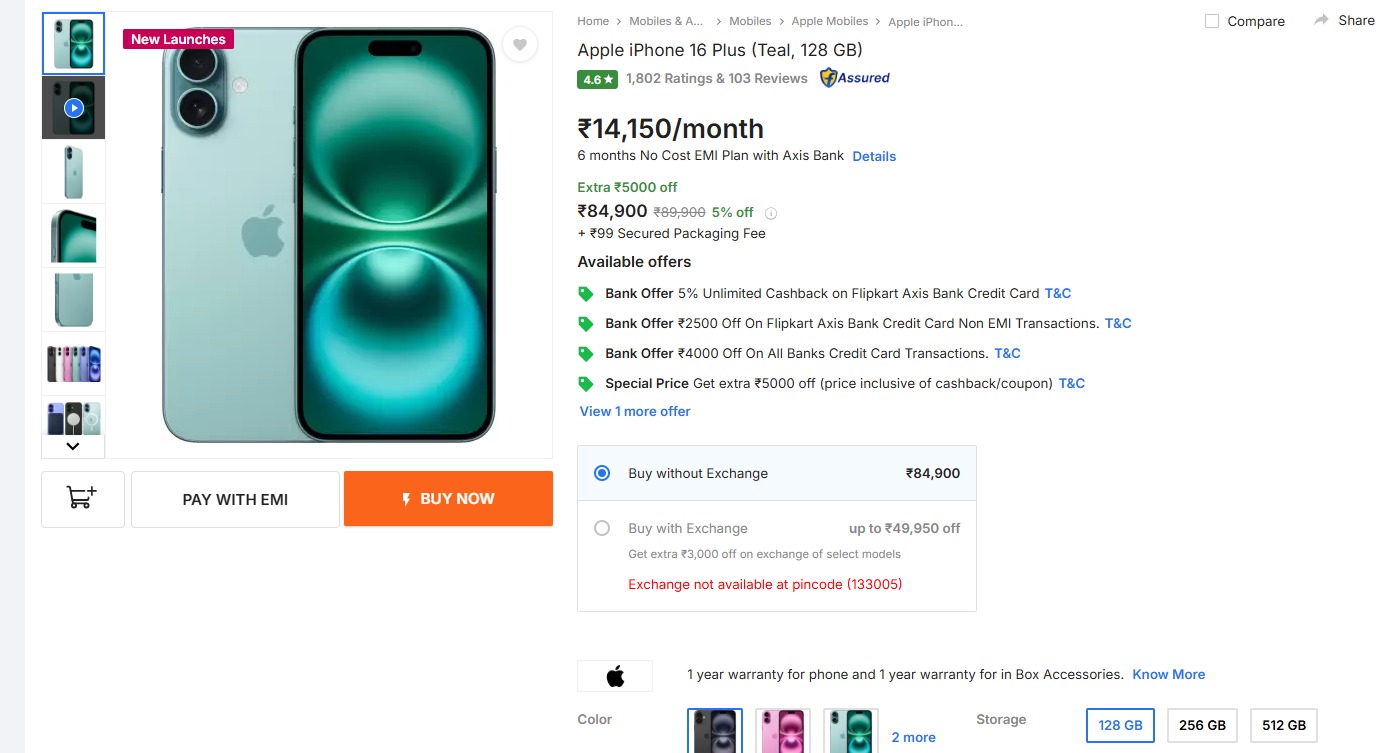This screenshot has height=753, width=1386.
Task: Select Buy with Exchange radio button
Action: 602,528
